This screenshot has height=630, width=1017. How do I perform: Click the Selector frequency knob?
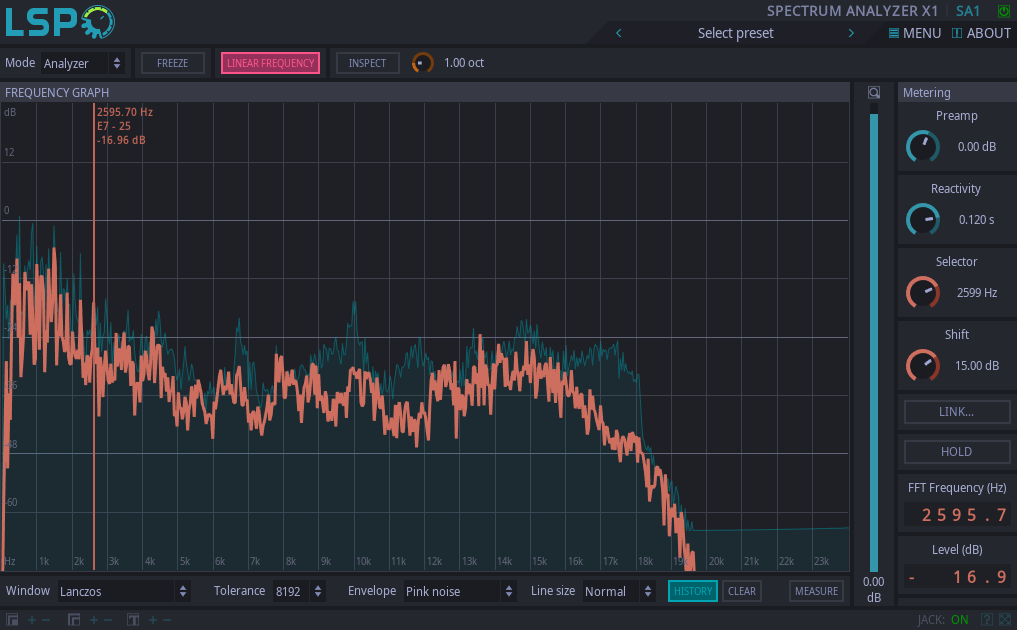922,293
